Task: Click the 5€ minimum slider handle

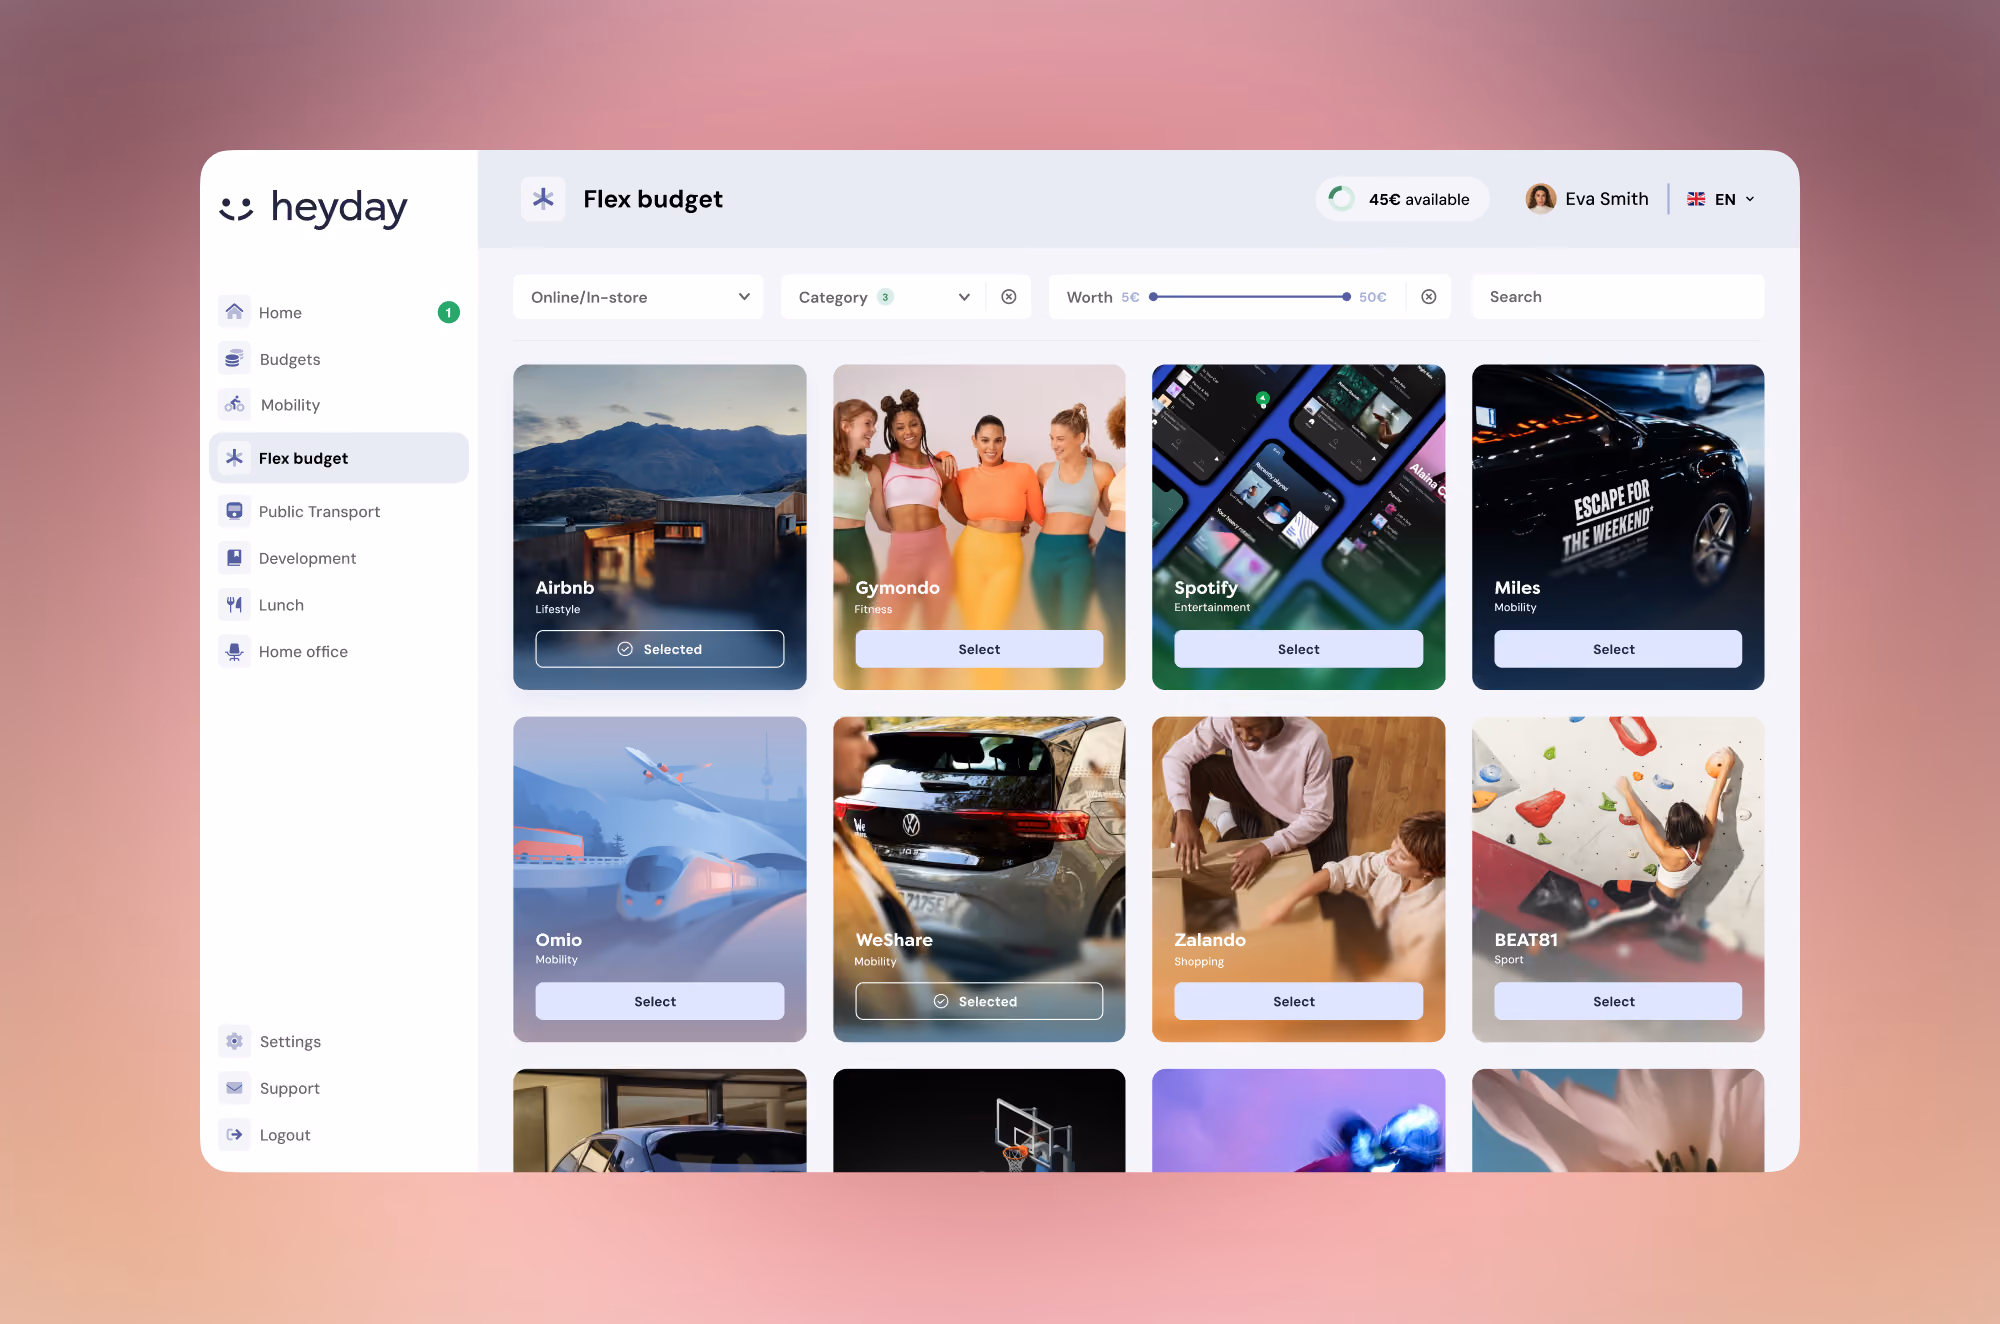Action: (x=1153, y=297)
